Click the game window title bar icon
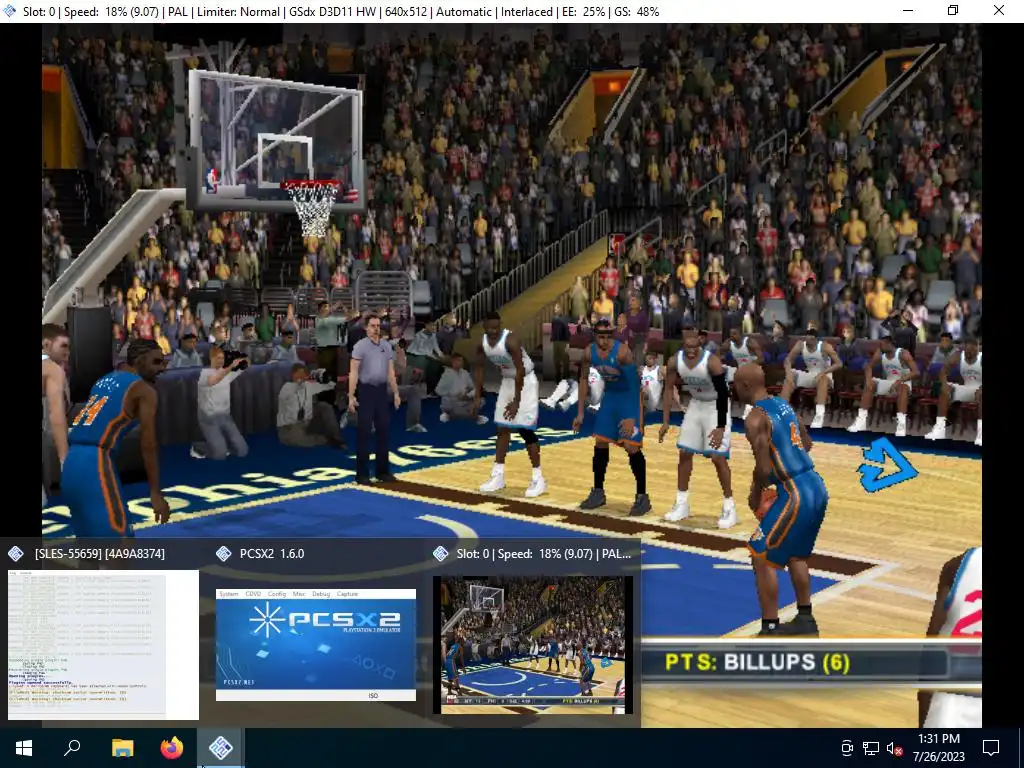Viewport: 1024px width, 768px height. (x=9, y=11)
